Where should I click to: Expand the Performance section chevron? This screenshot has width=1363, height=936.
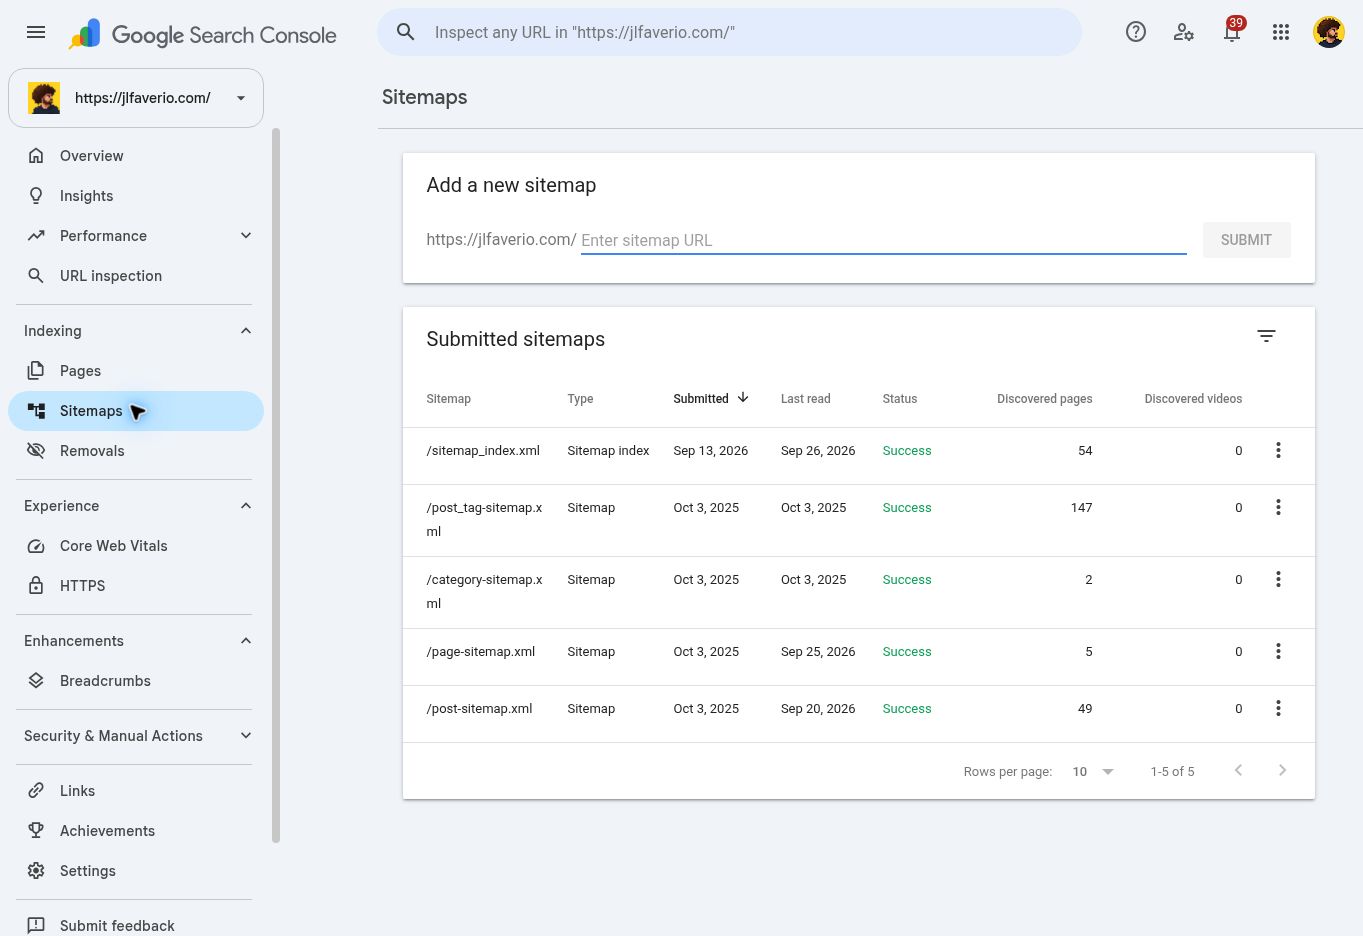tap(246, 236)
